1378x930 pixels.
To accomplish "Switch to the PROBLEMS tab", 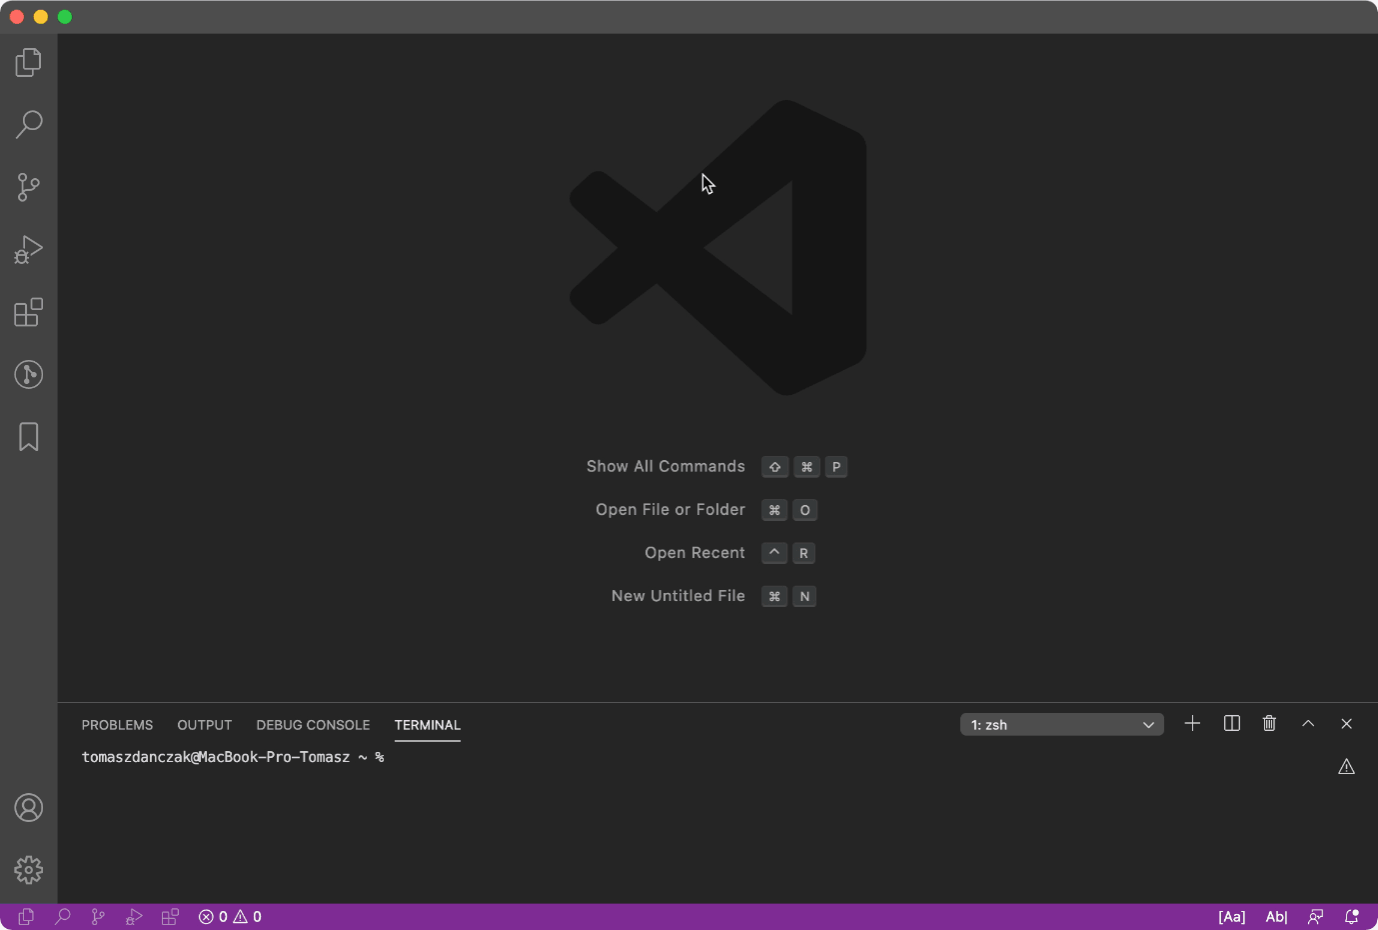I will point(117,725).
